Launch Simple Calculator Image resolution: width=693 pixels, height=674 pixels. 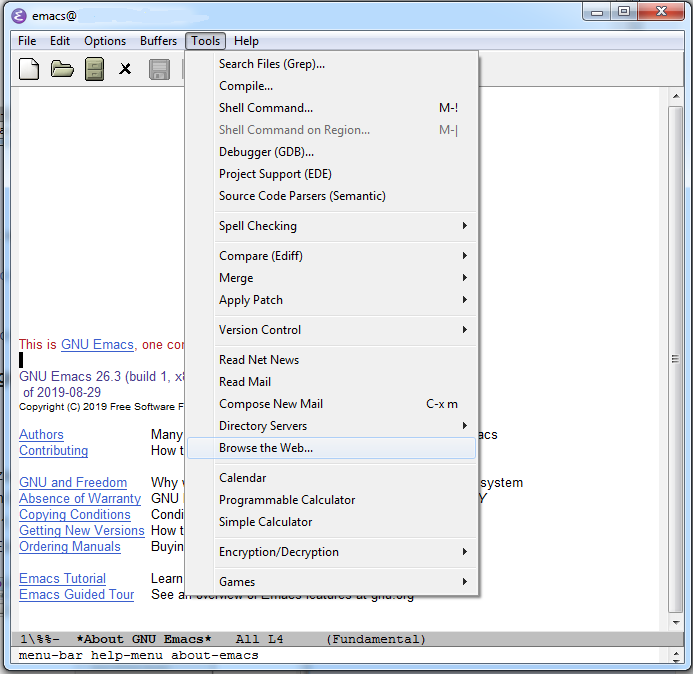pos(331,522)
